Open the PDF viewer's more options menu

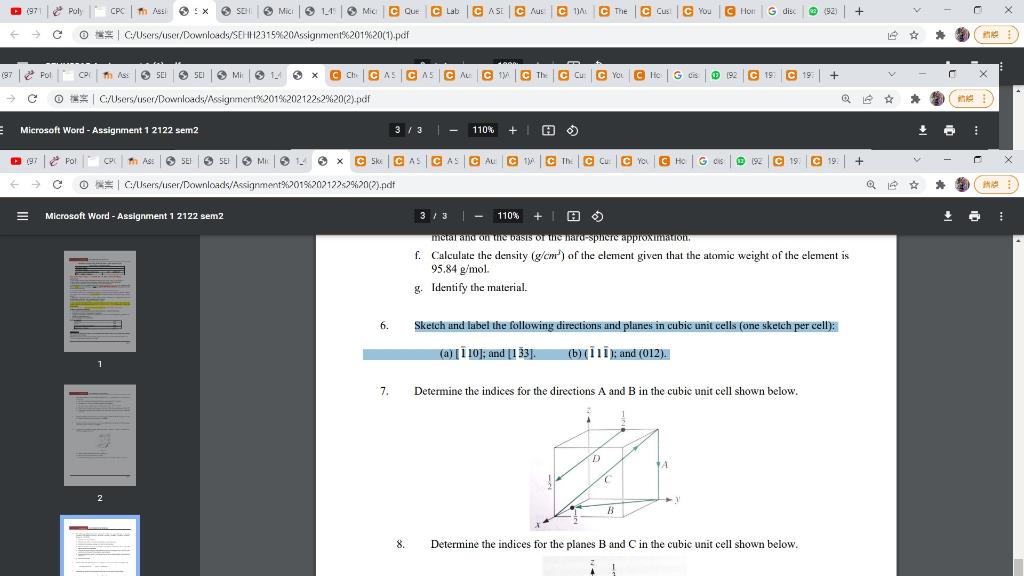(x=1000, y=215)
